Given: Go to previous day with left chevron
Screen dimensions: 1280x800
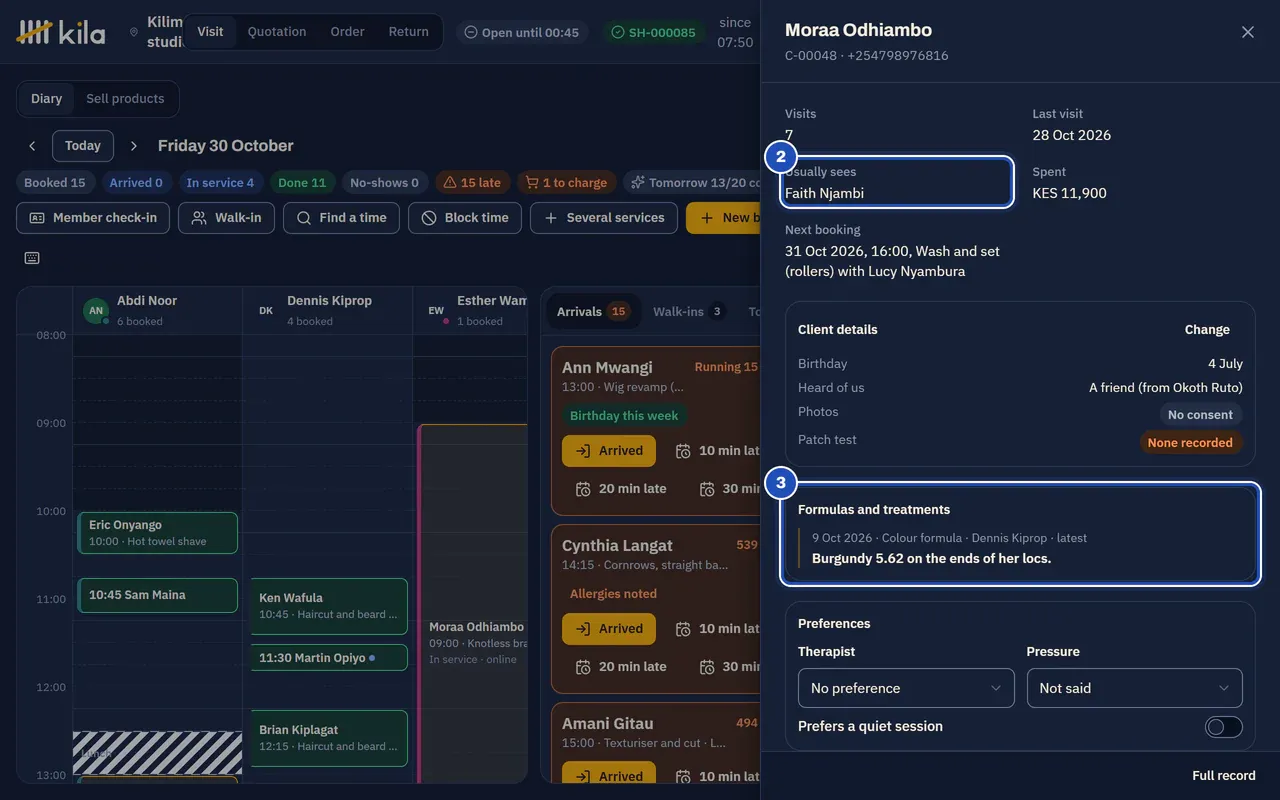Looking at the screenshot, I should (x=32, y=146).
